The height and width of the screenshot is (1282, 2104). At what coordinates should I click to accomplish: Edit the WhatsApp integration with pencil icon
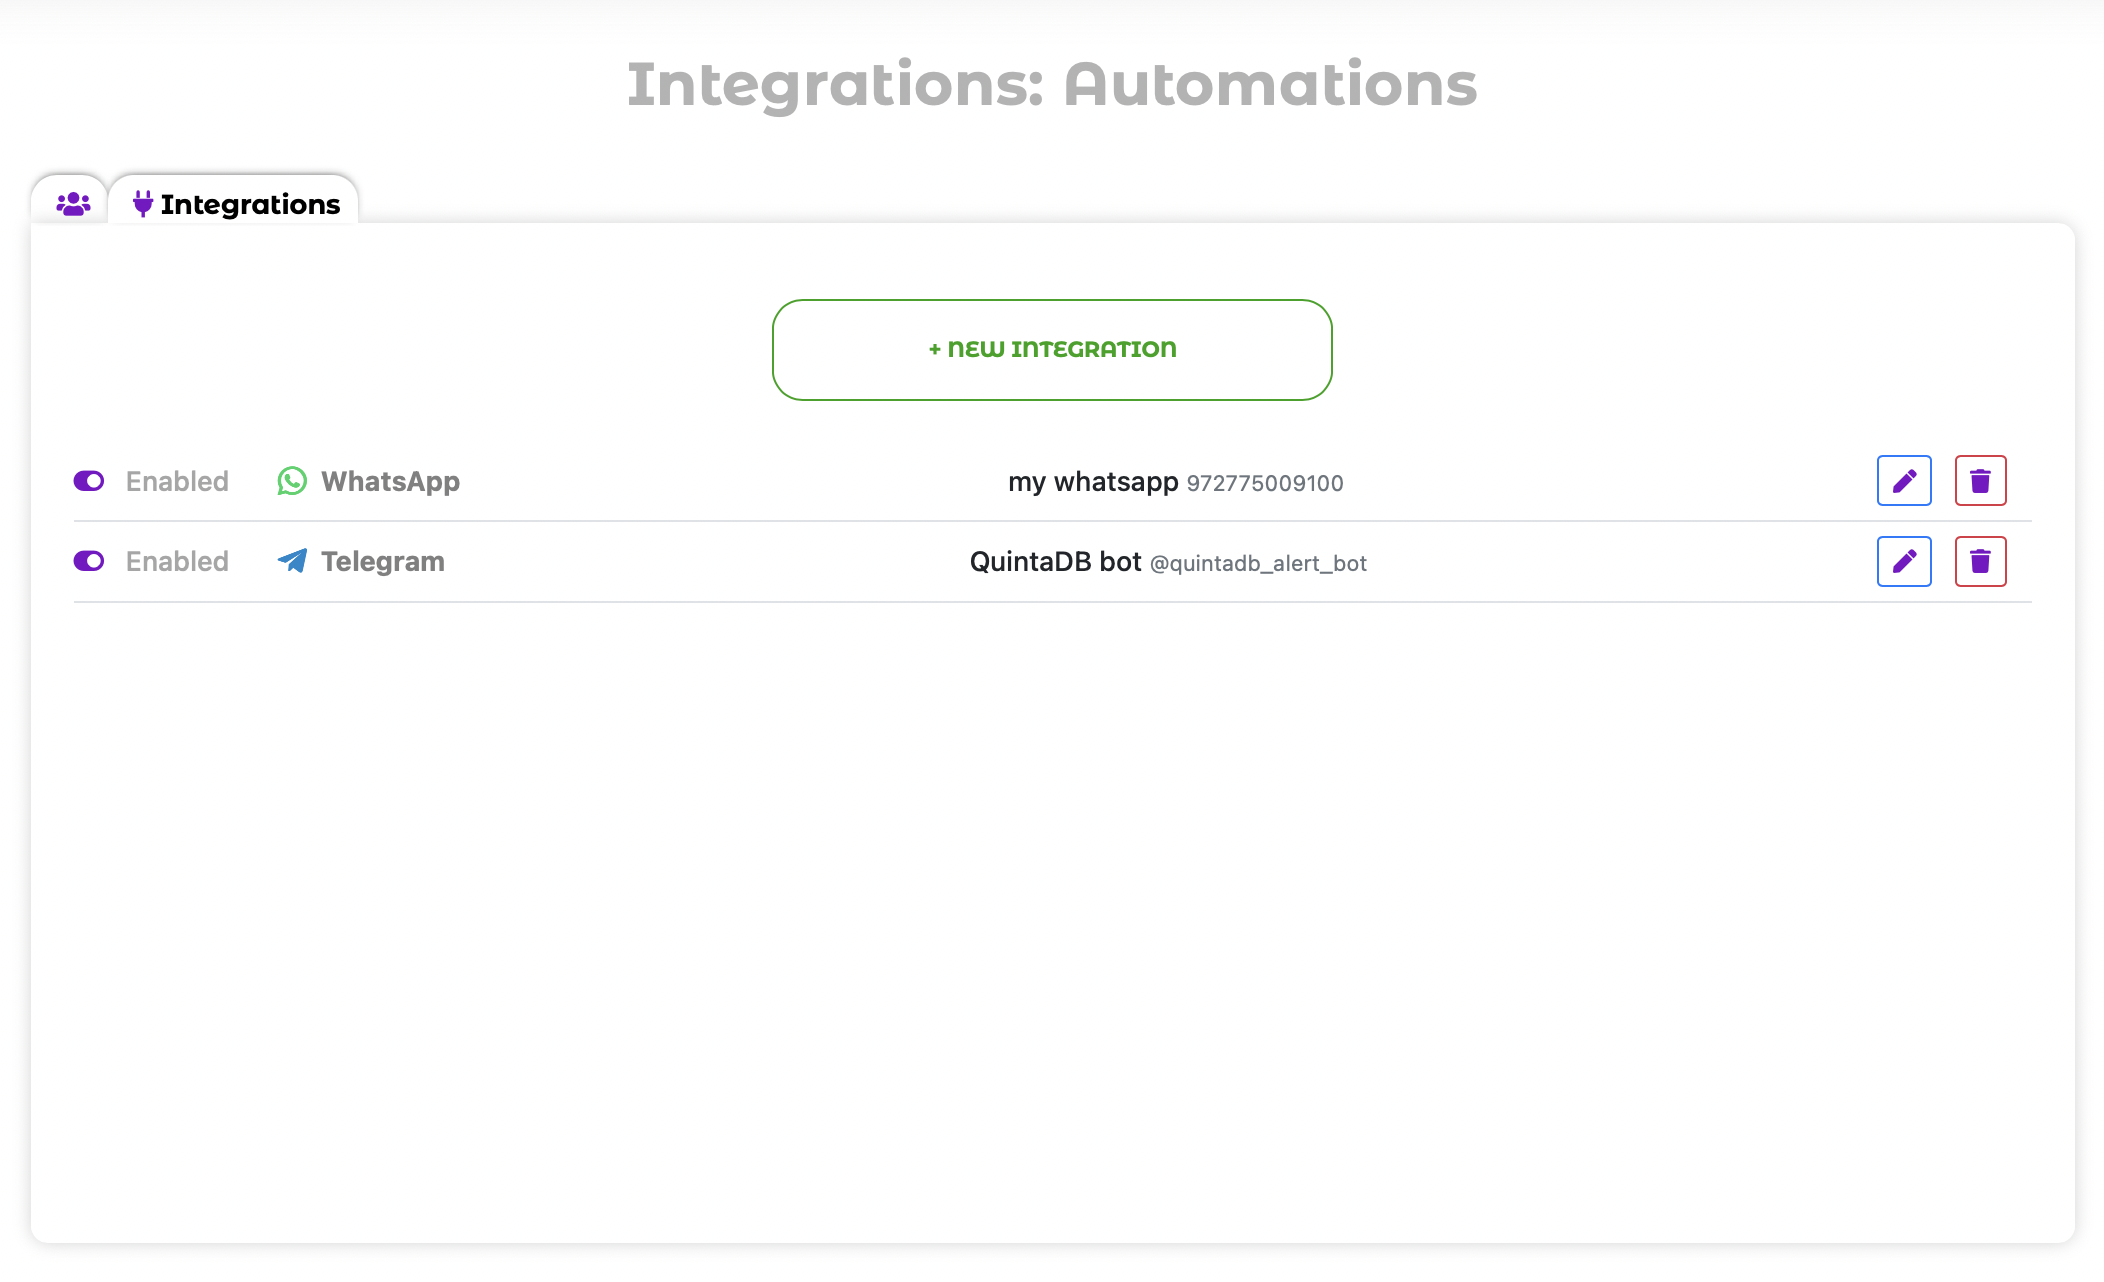coord(1904,481)
